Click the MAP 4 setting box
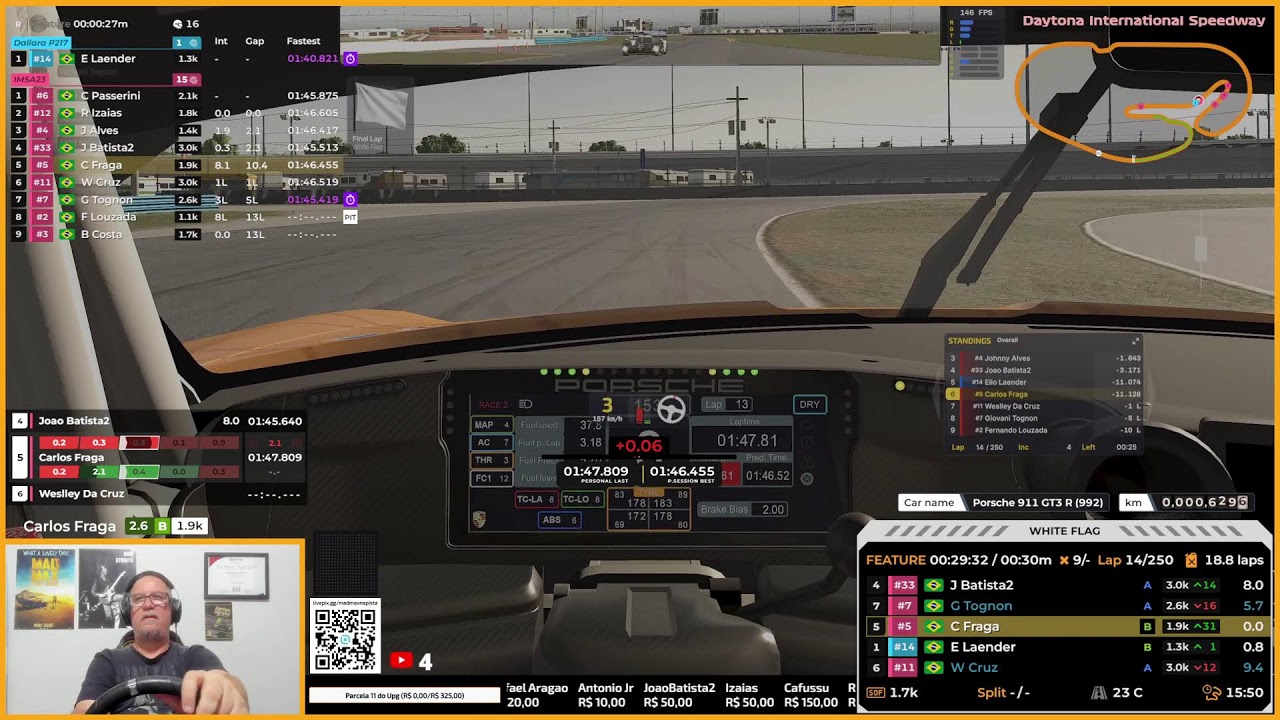Screen dimensions: 1280x720 (x=492, y=425)
